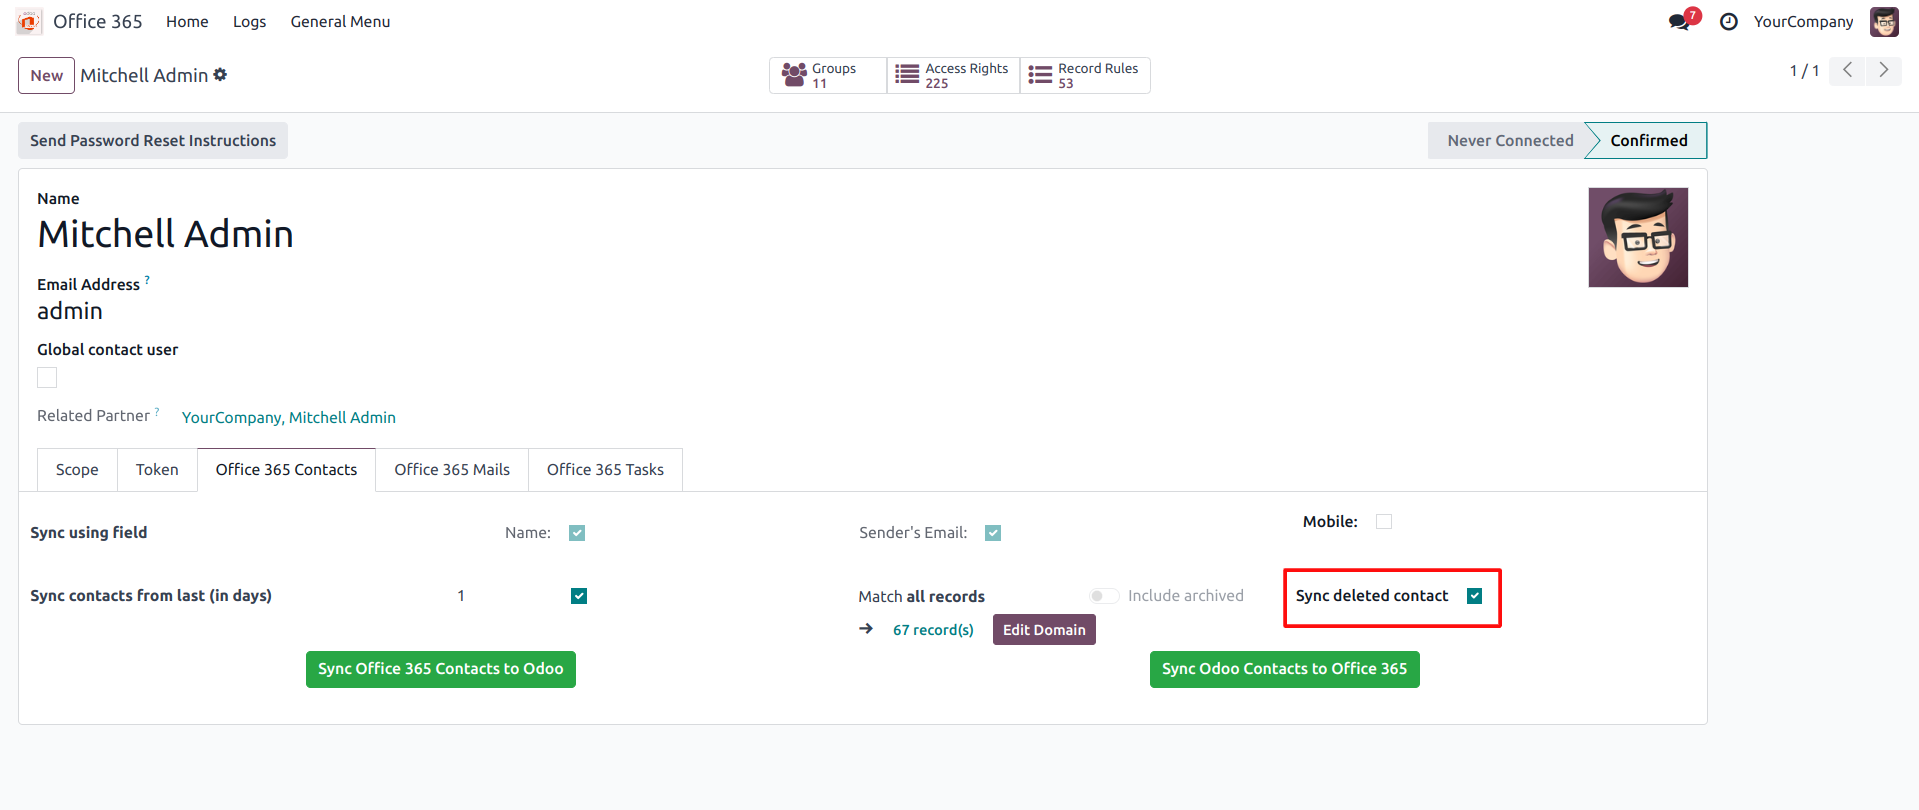Enable the Global contact user checkbox
The image size is (1919, 810).
[x=47, y=377]
